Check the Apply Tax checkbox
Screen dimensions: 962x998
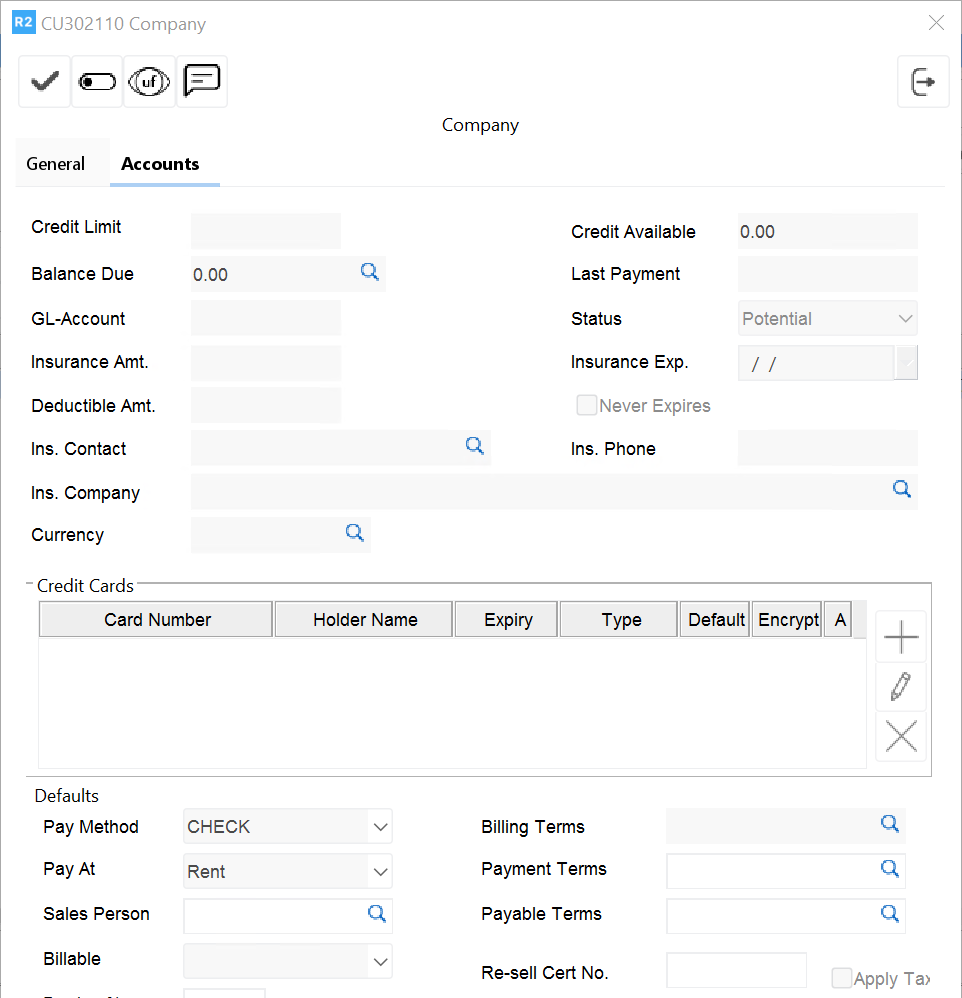pos(842,978)
